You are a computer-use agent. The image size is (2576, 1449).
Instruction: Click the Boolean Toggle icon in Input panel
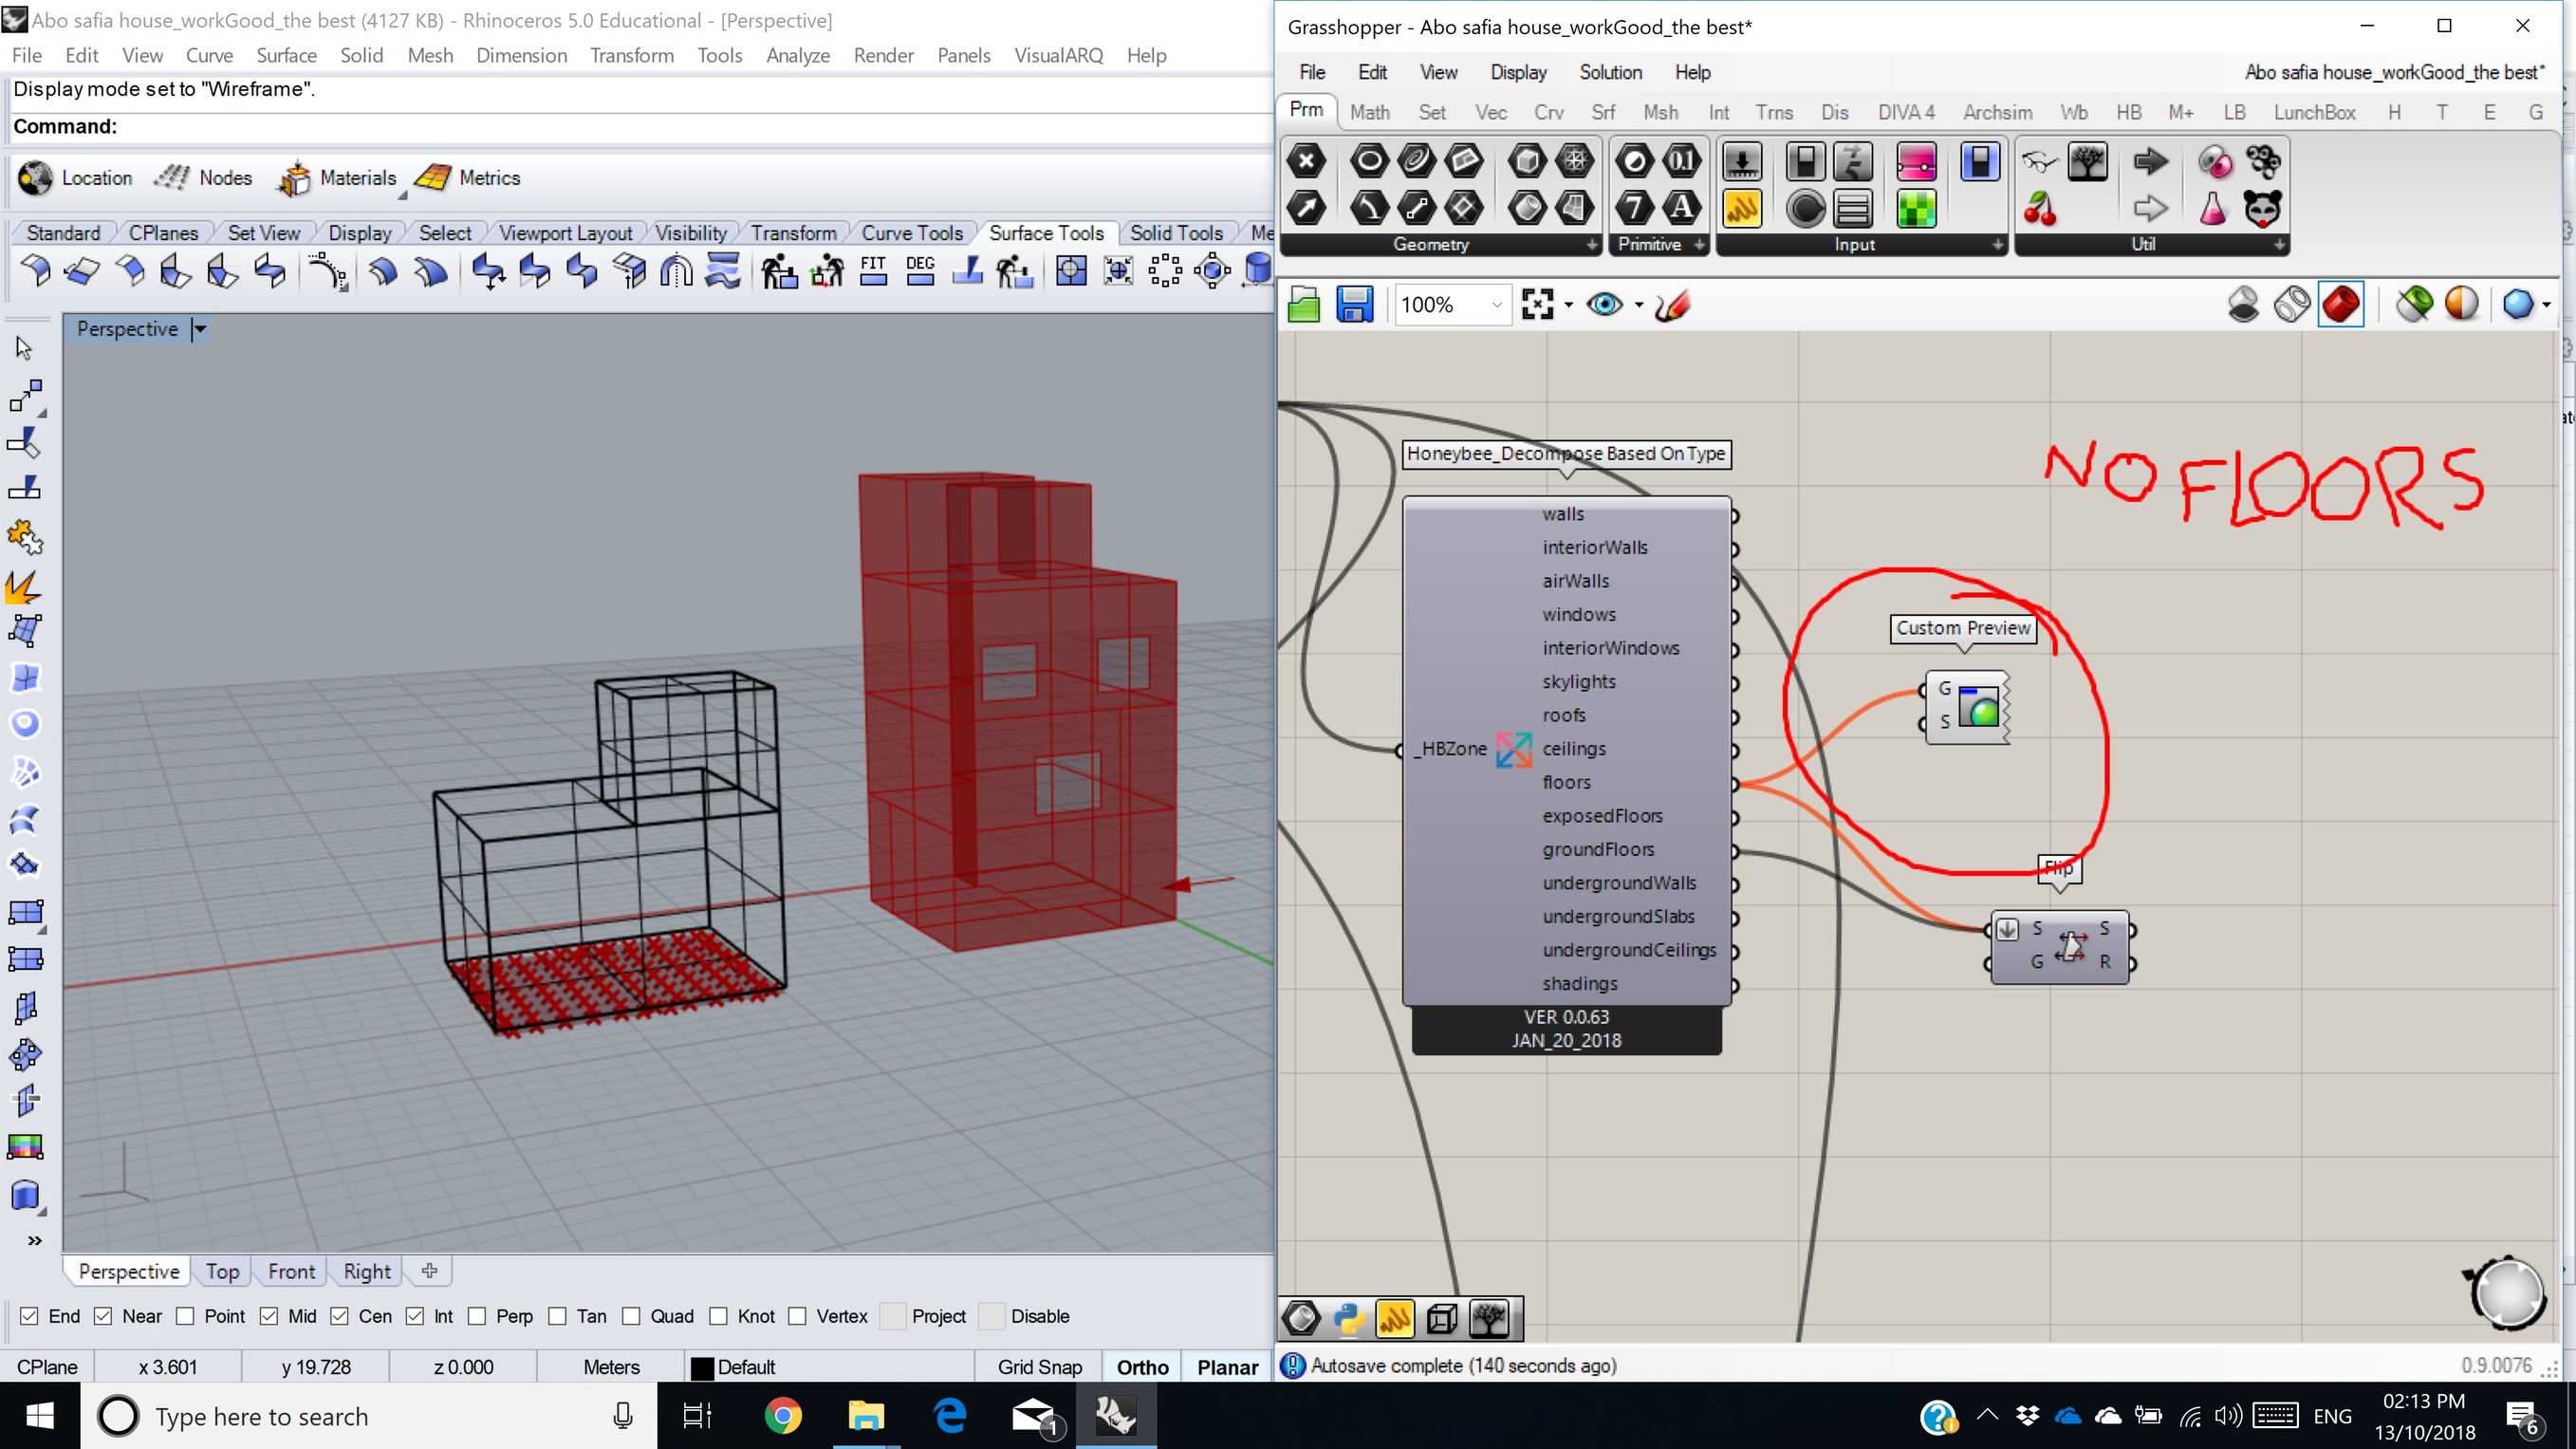pos(1805,161)
